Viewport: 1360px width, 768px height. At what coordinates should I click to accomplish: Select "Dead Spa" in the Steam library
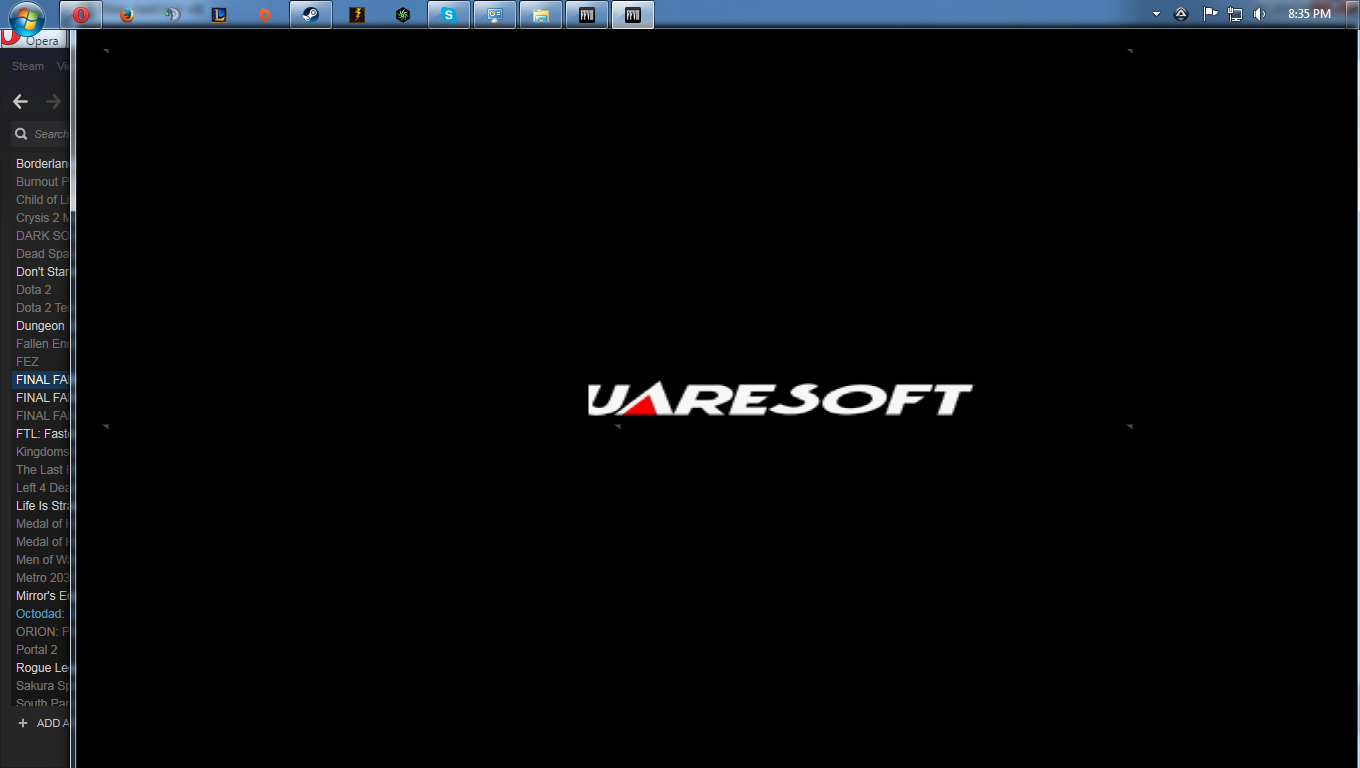click(x=42, y=254)
